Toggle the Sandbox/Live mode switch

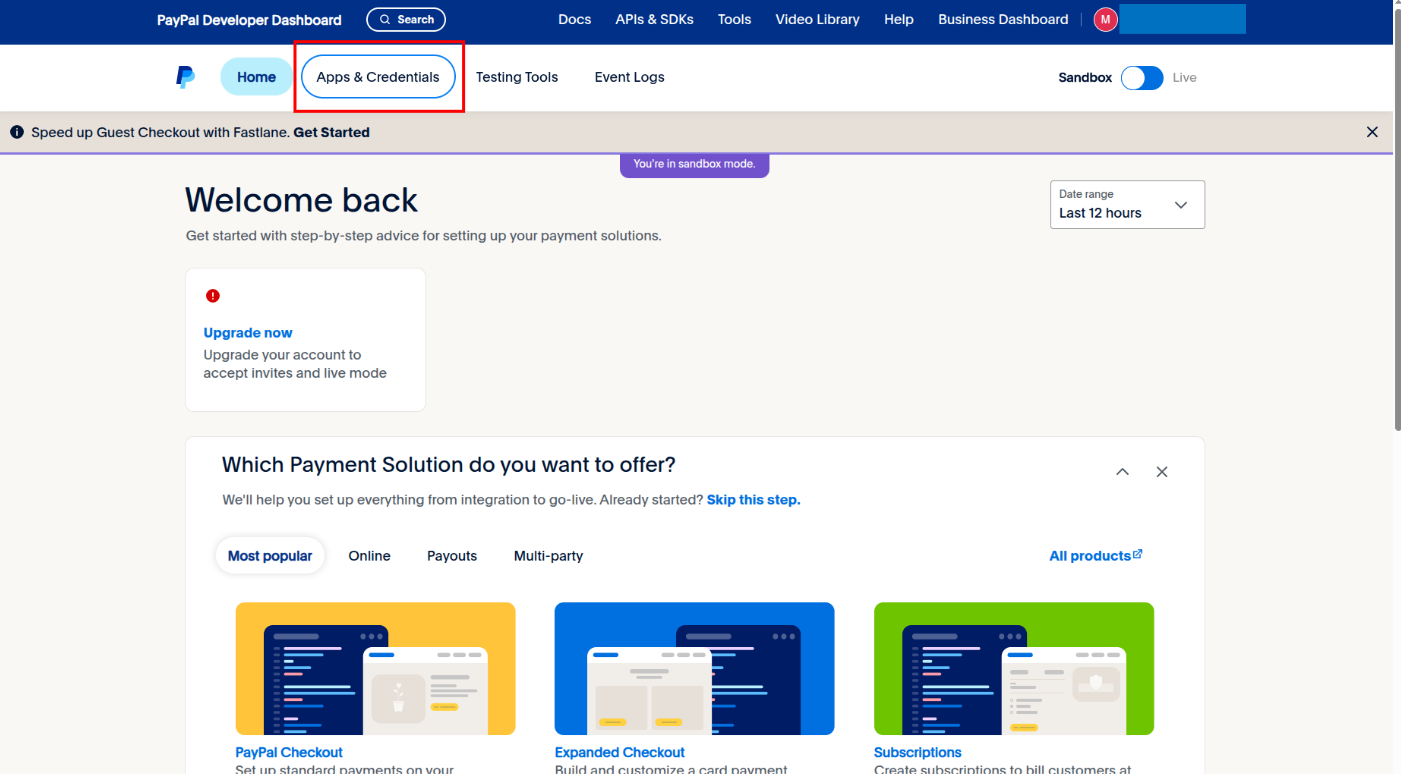tap(1142, 78)
